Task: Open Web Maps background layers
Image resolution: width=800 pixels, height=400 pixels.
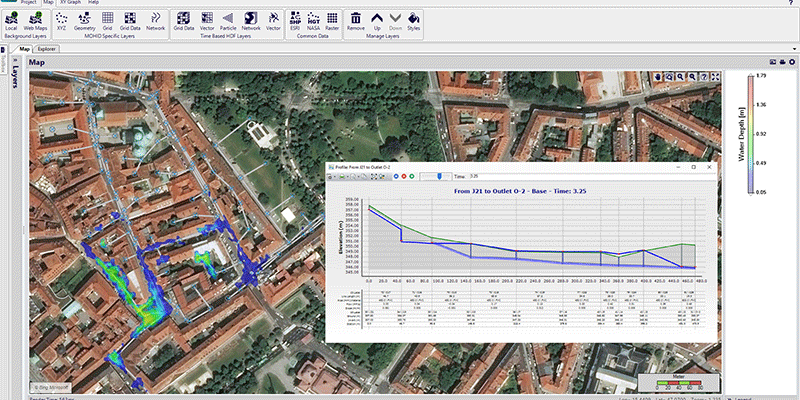Action: [x=34, y=22]
